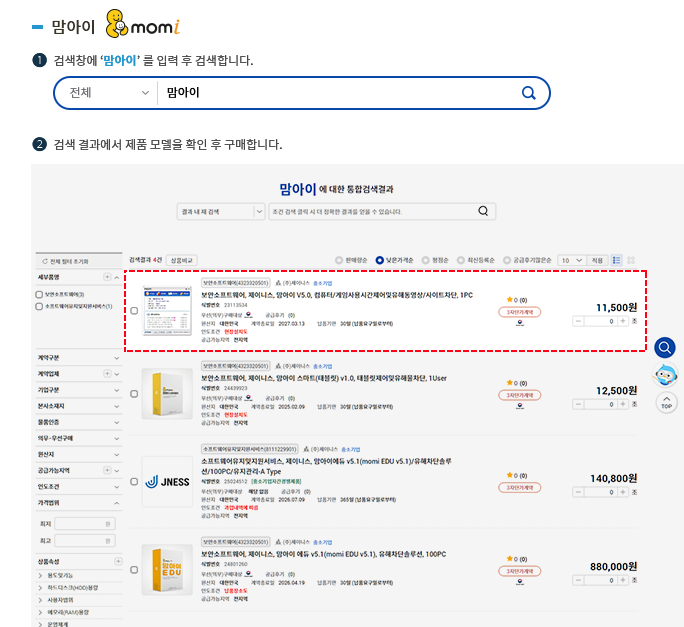Click the star rating of the 880,000원 product
Screen dimensions: 684x627
point(510,558)
